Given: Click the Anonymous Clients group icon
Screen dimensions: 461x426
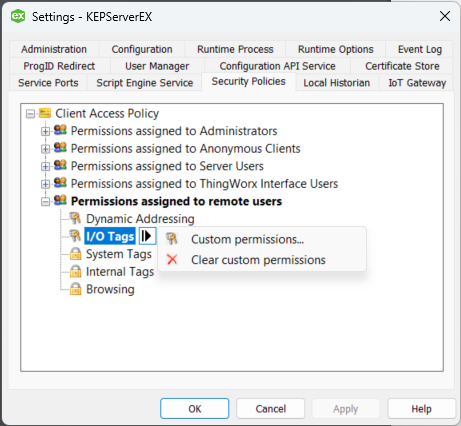Looking at the screenshot, I should [60, 147].
